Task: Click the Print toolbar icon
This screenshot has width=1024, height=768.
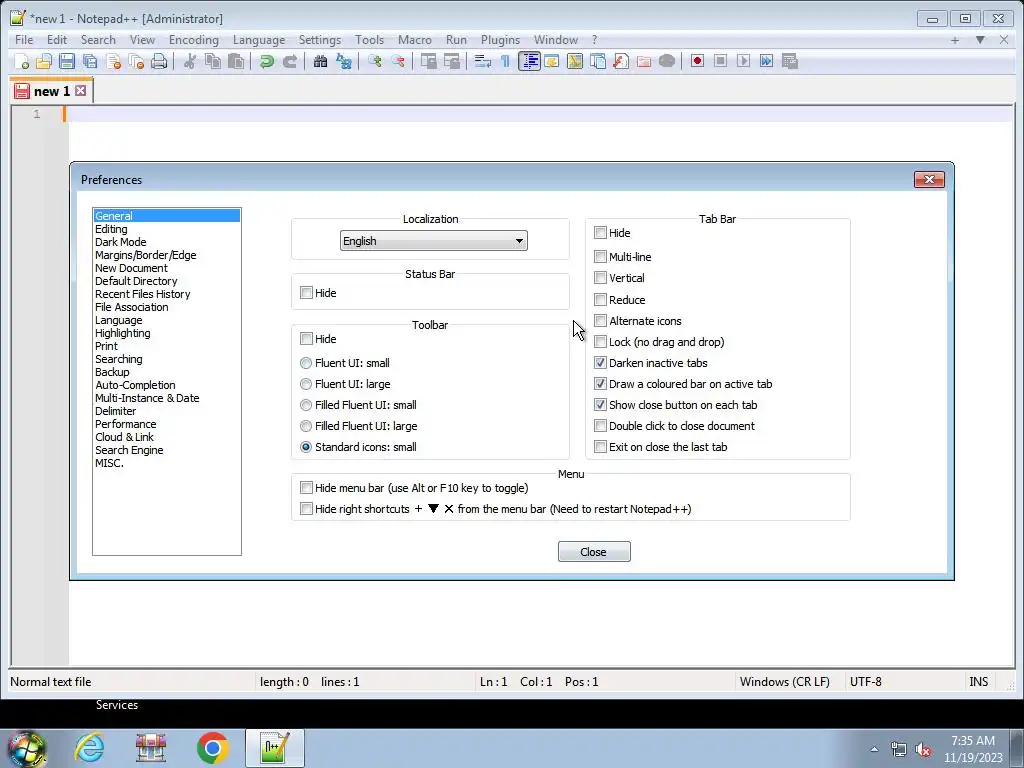Action: tap(159, 61)
